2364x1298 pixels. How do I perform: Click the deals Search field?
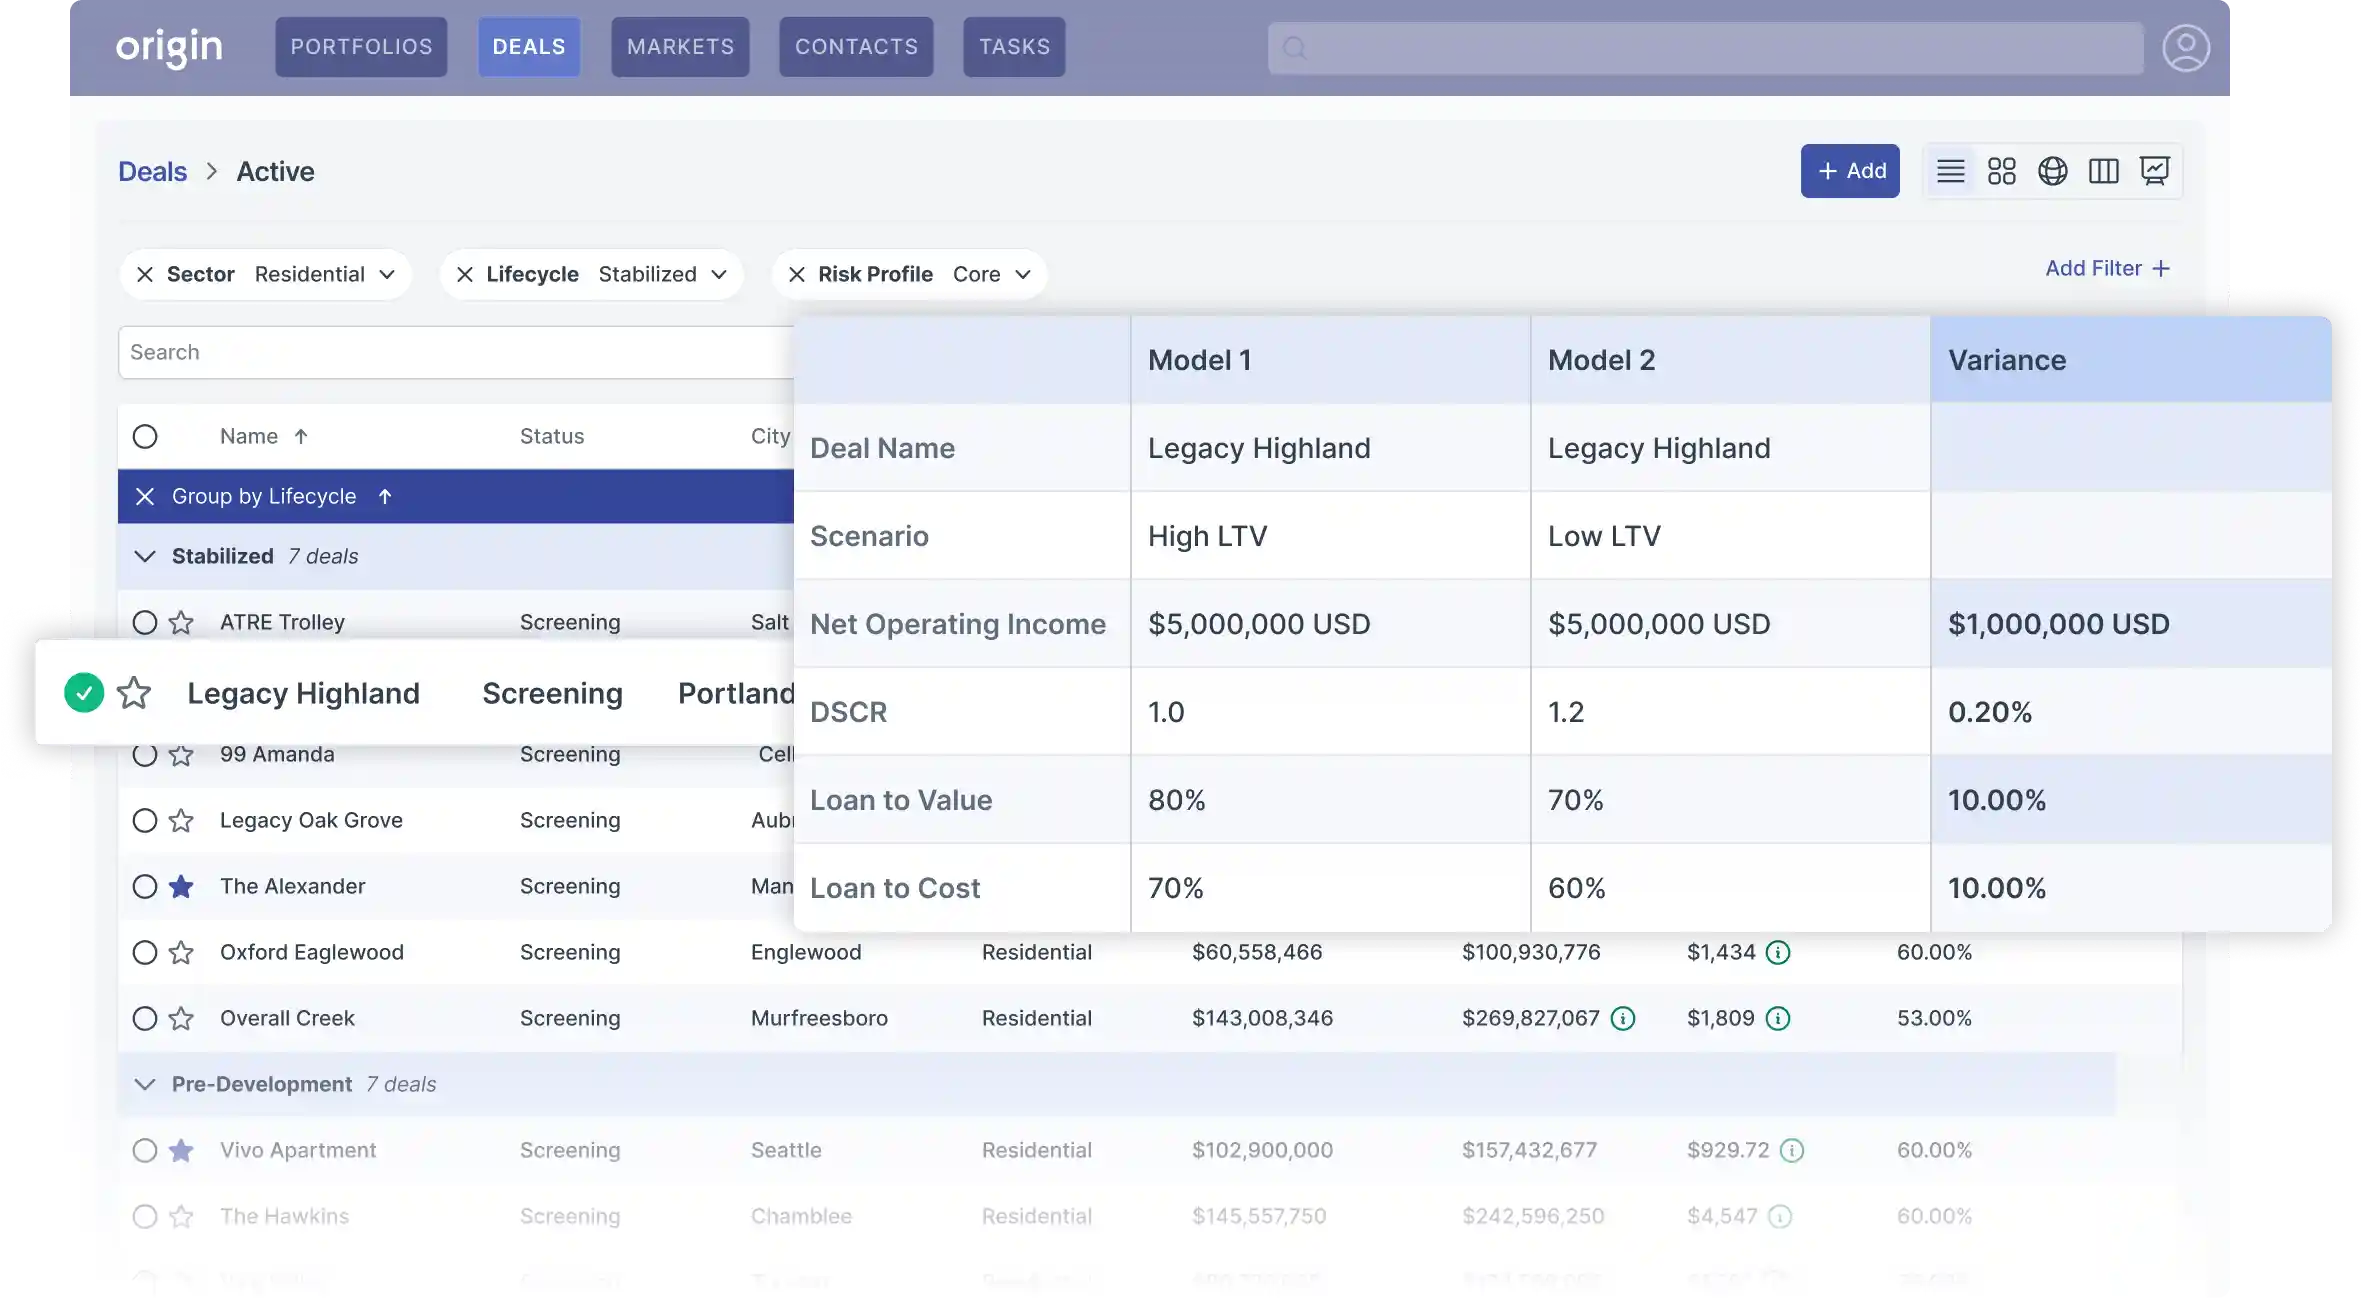coord(456,352)
